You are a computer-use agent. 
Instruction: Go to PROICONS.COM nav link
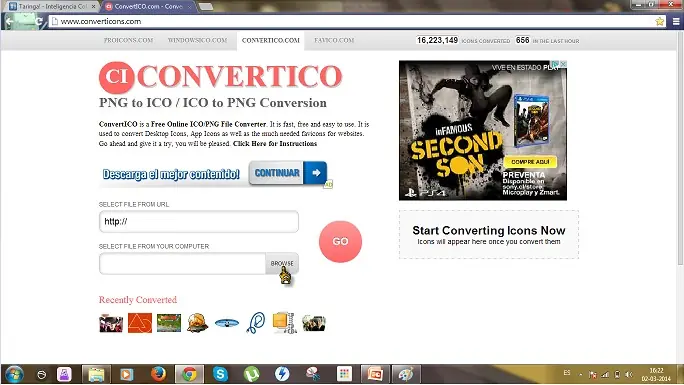click(128, 40)
